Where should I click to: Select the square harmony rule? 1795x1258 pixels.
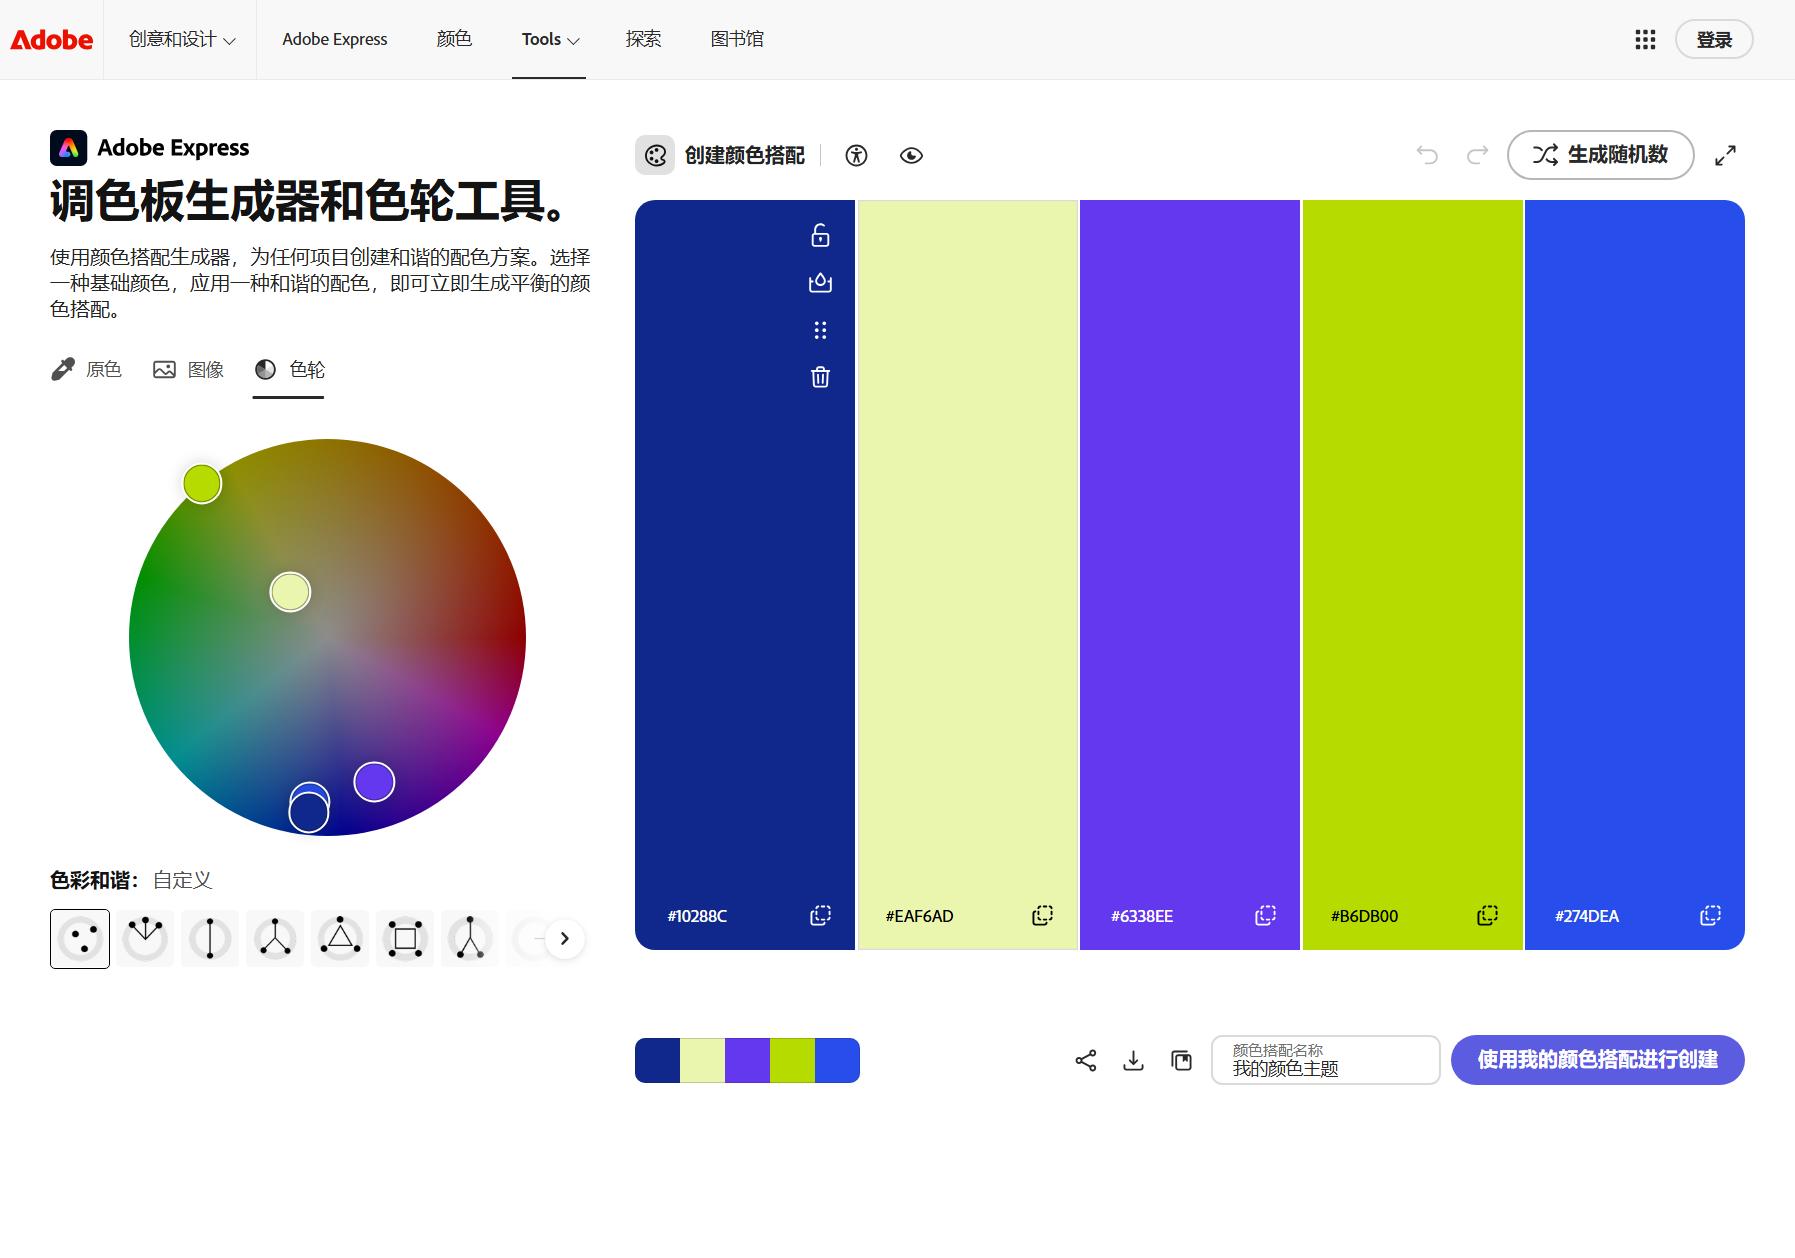point(405,939)
